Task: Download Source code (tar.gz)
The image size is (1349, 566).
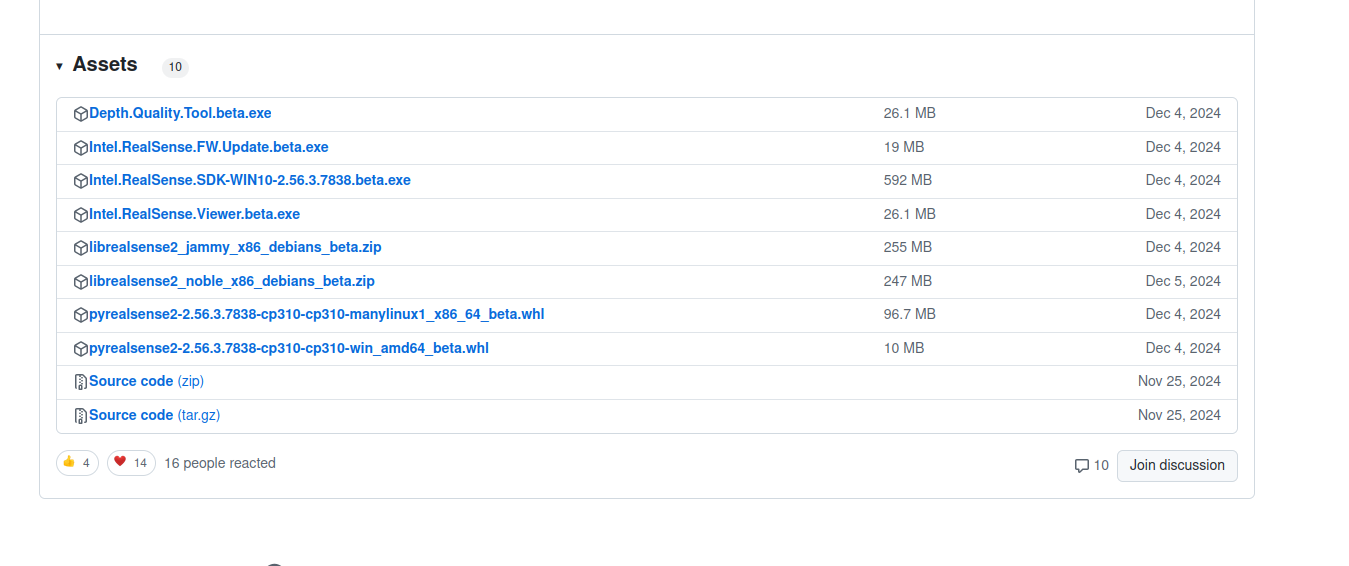Action: click(154, 415)
